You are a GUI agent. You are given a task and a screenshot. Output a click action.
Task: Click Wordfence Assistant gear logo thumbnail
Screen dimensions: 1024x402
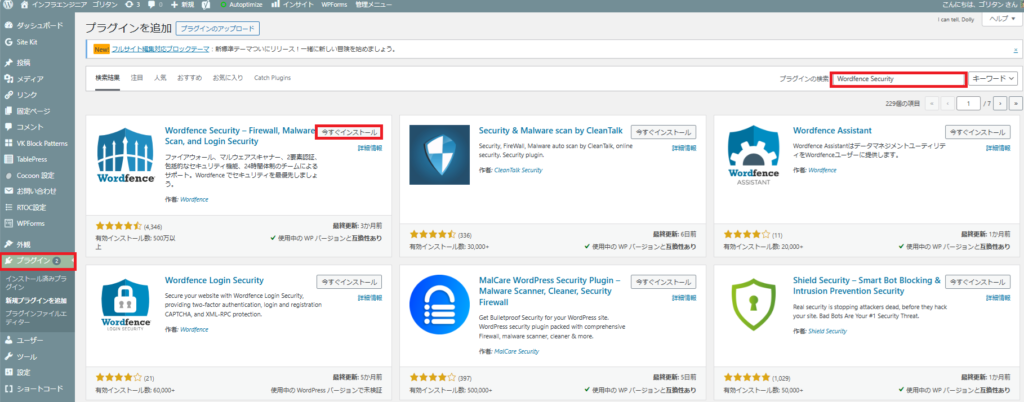click(754, 156)
